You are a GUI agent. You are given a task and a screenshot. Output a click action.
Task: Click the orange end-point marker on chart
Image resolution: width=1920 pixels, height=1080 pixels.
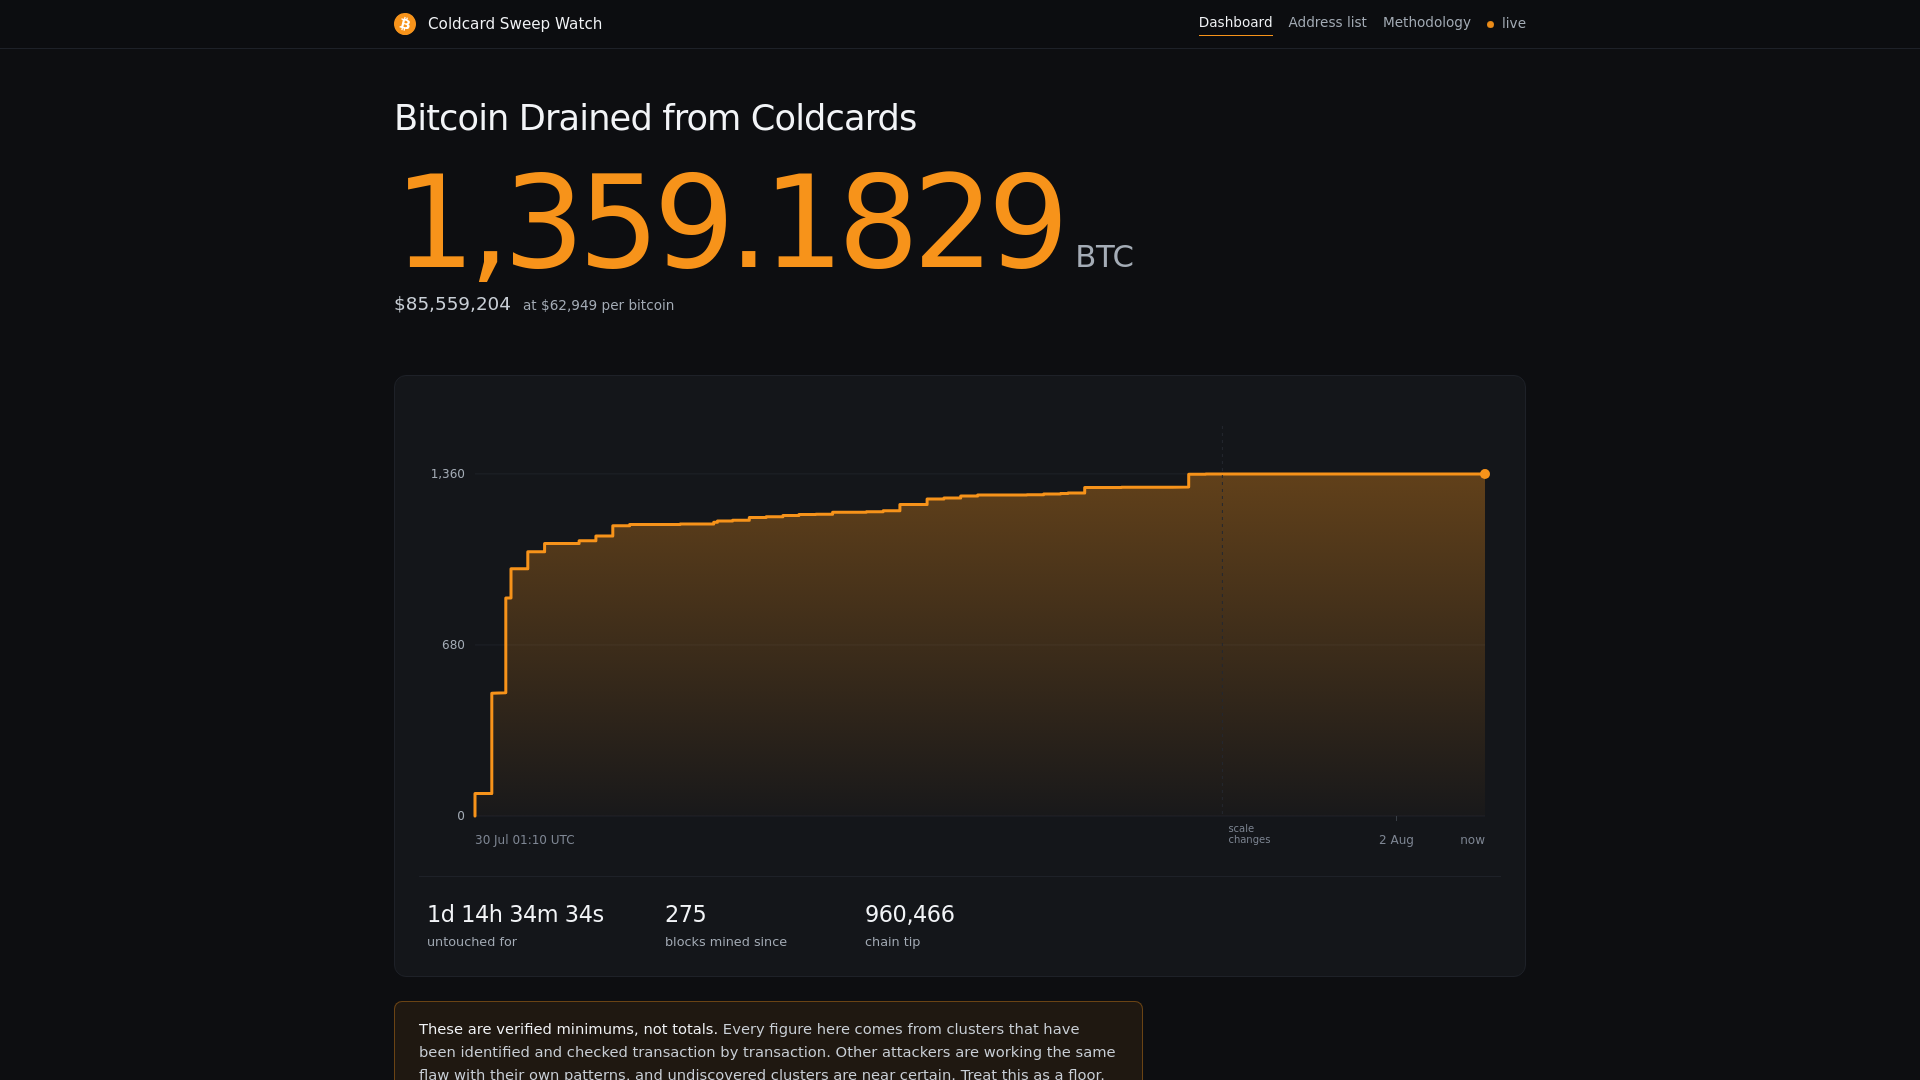click(1485, 474)
